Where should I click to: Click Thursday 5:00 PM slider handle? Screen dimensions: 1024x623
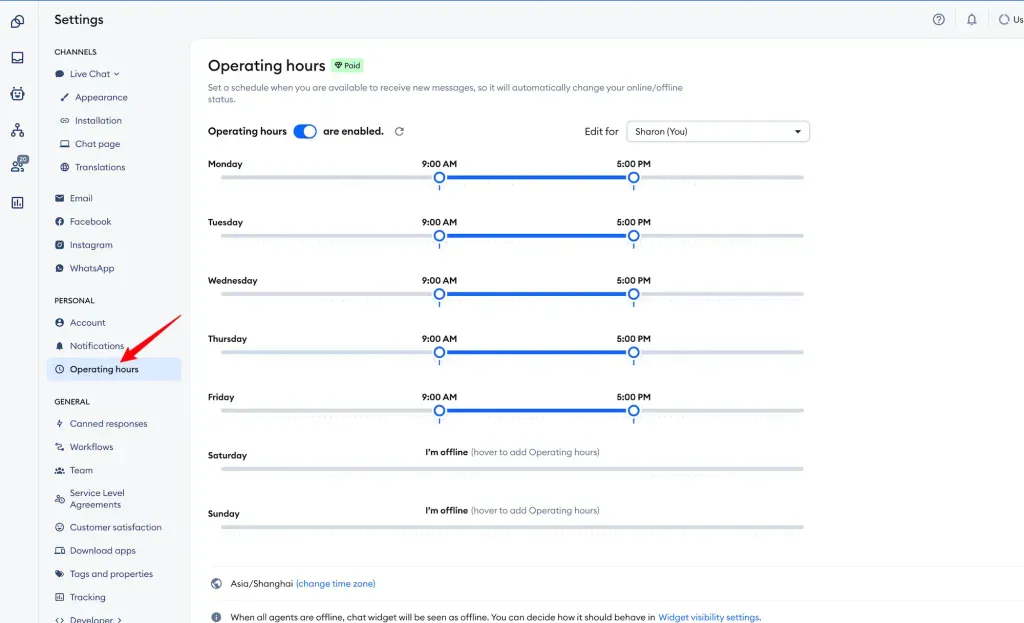(633, 353)
